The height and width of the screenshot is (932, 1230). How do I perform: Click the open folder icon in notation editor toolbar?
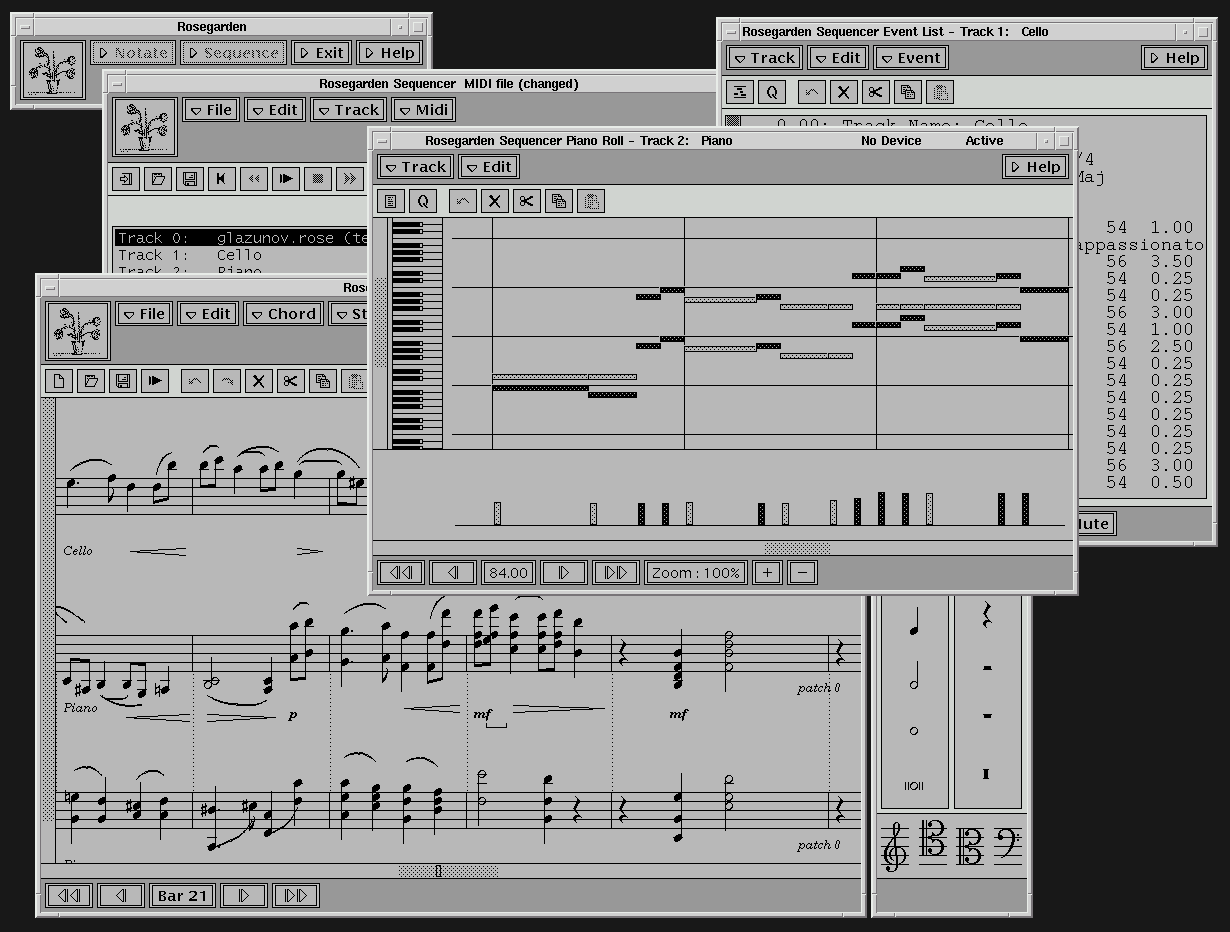tap(91, 380)
